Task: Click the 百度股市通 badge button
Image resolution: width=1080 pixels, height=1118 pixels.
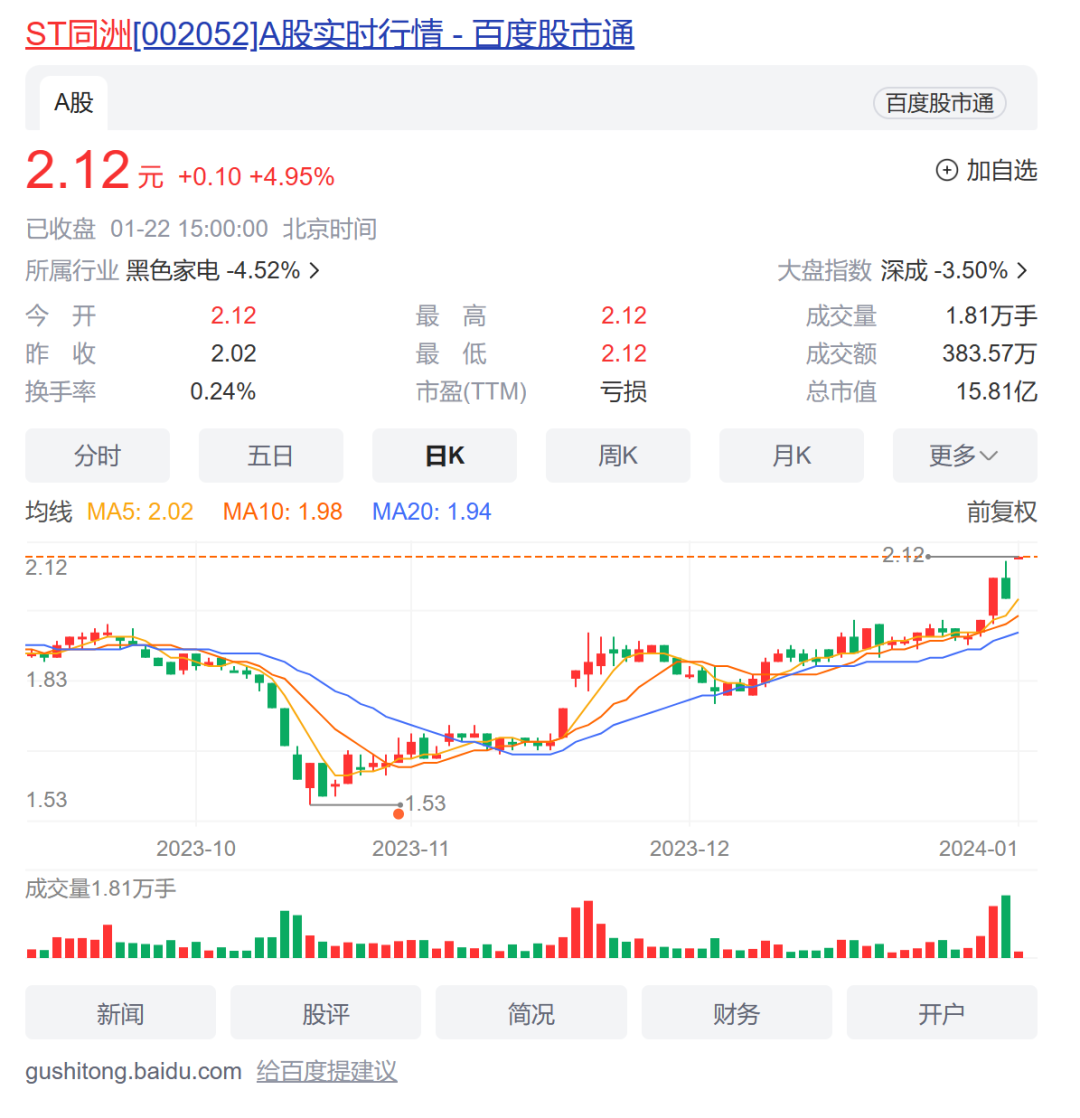Action: pos(939,103)
